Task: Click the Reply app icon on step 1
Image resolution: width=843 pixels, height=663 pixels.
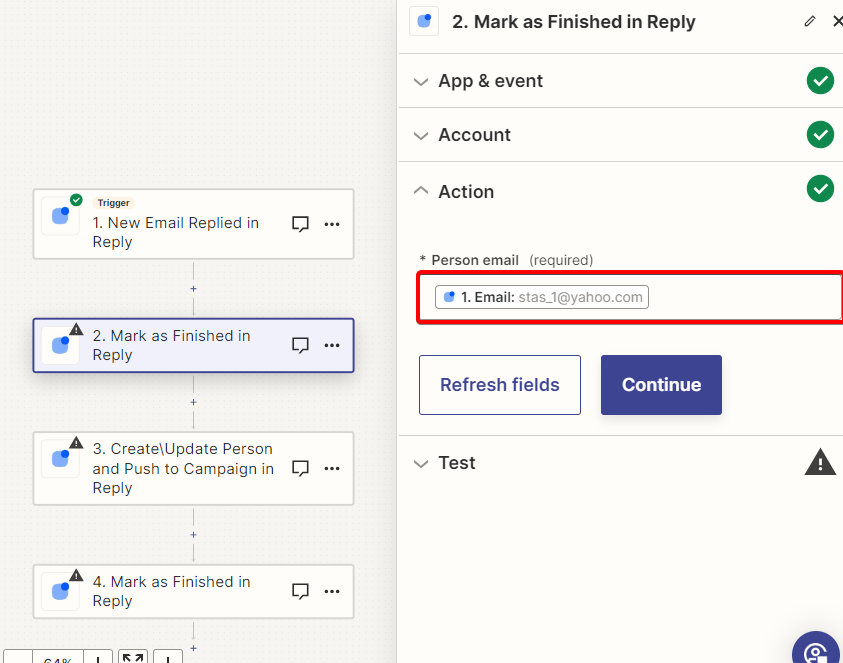Action: pos(60,216)
